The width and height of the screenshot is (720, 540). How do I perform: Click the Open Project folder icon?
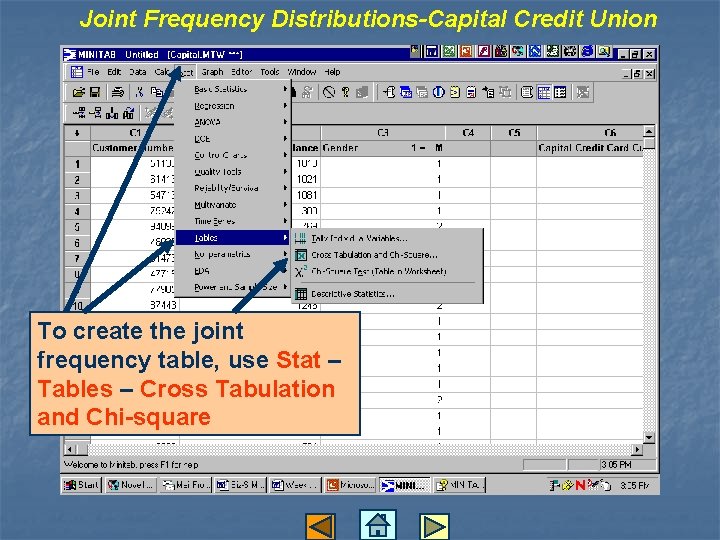(79, 92)
